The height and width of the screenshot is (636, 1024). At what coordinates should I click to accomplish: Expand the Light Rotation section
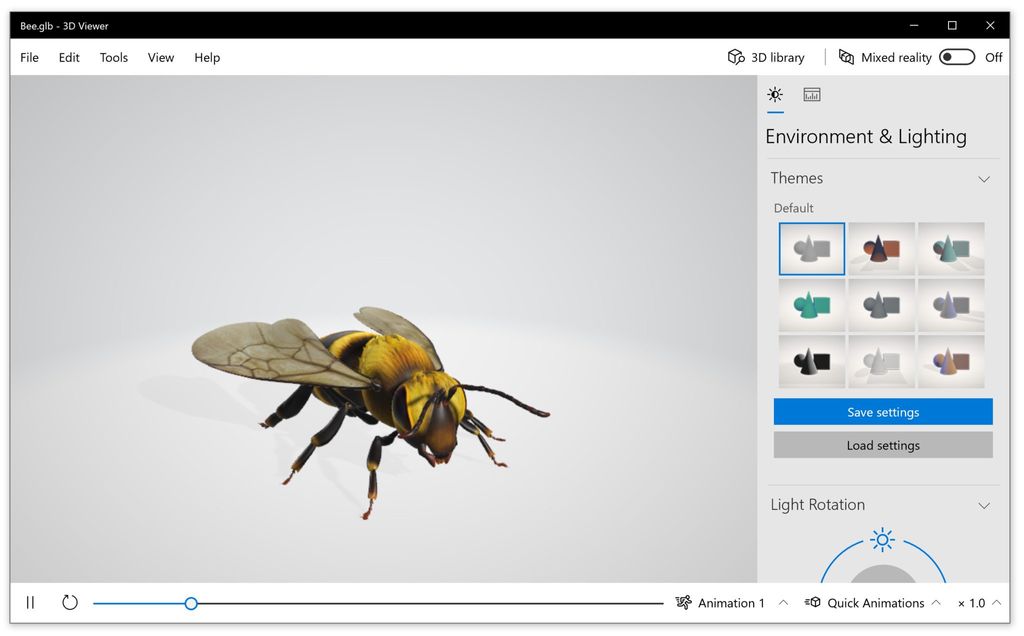coord(984,505)
